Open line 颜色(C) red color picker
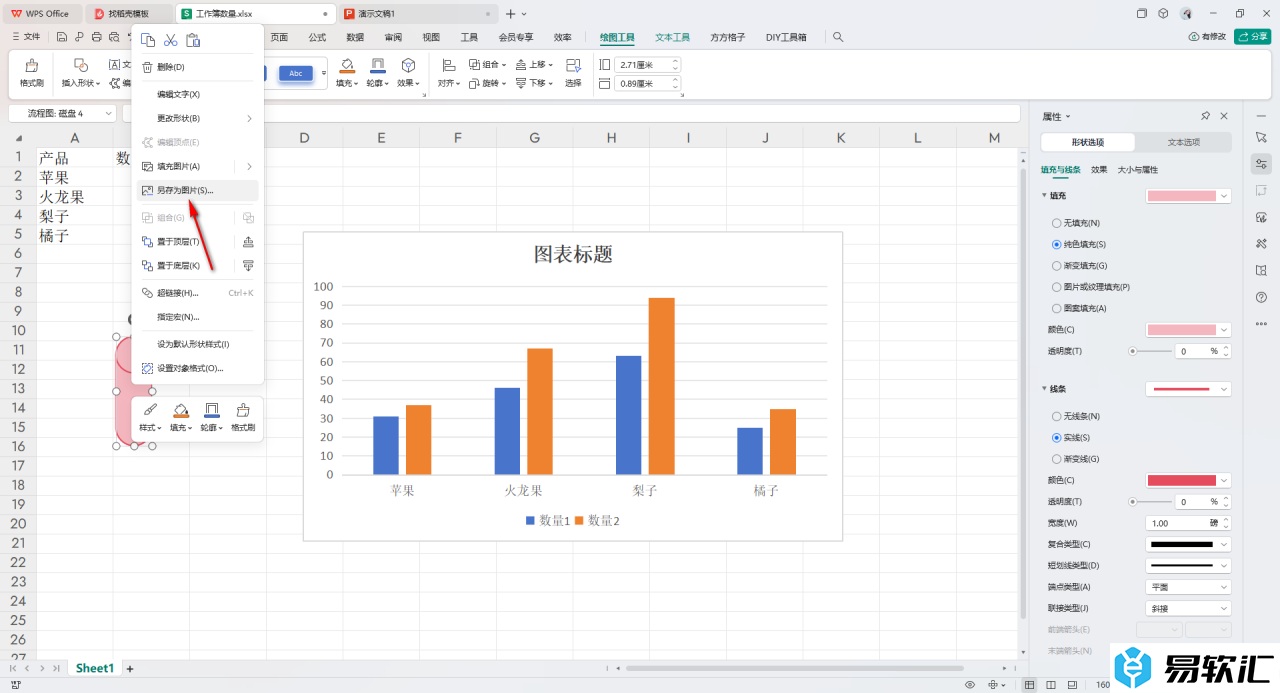1280x693 pixels. pyautogui.click(x=1188, y=481)
